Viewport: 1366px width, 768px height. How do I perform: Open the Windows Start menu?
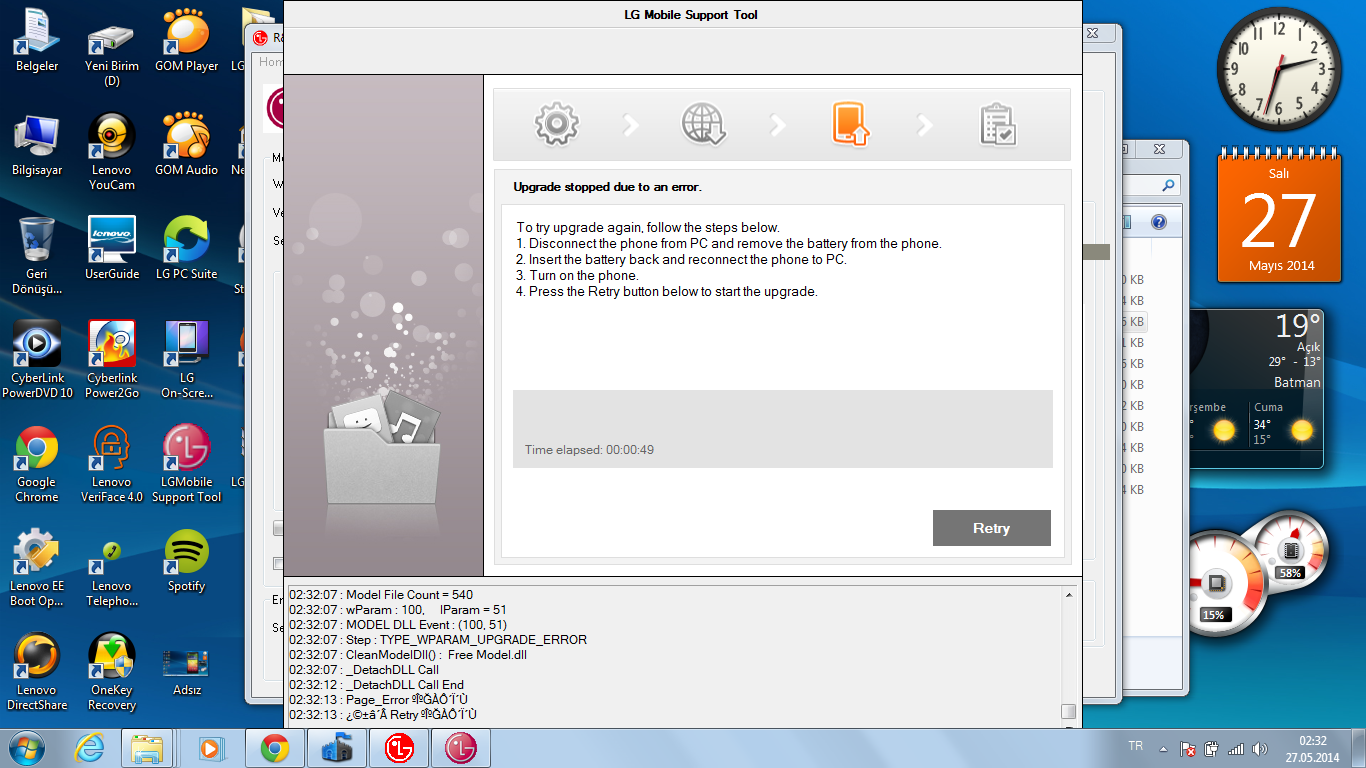pyautogui.click(x=27, y=748)
